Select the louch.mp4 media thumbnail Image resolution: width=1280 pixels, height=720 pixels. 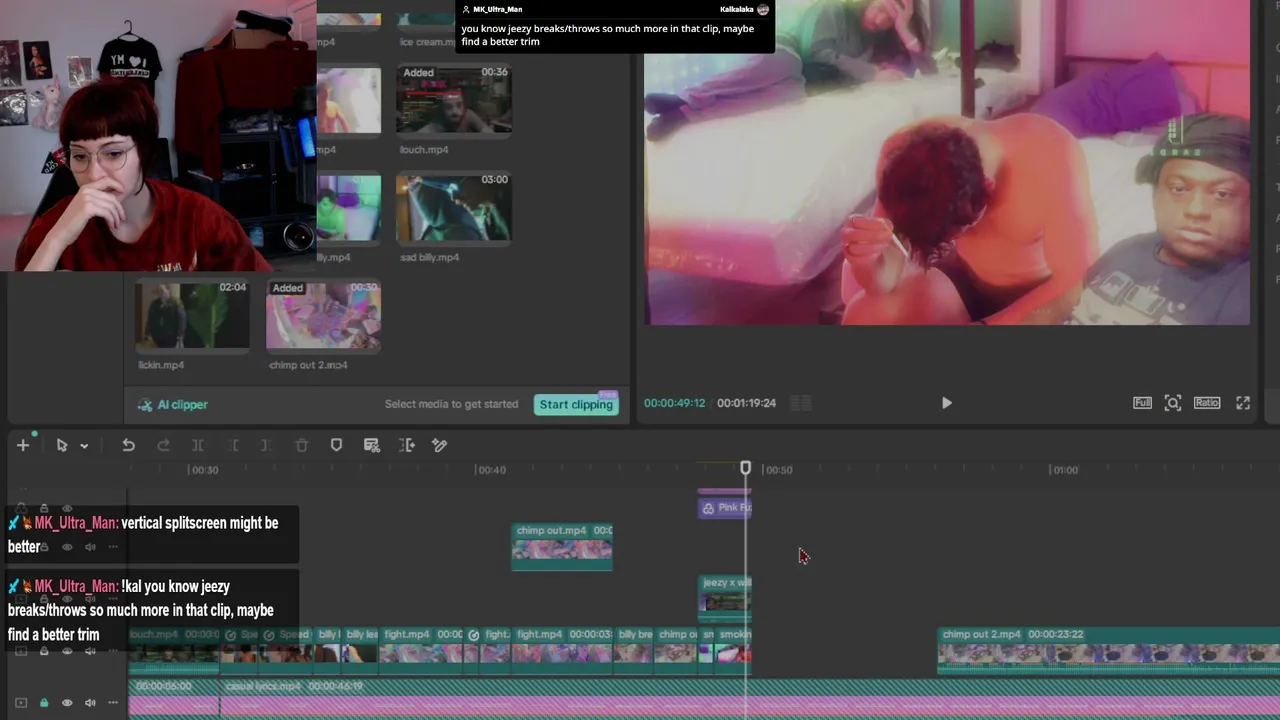[x=454, y=99]
